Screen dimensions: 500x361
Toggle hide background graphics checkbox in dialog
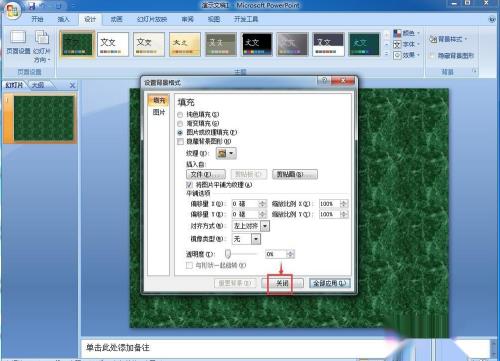tap(180, 142)
